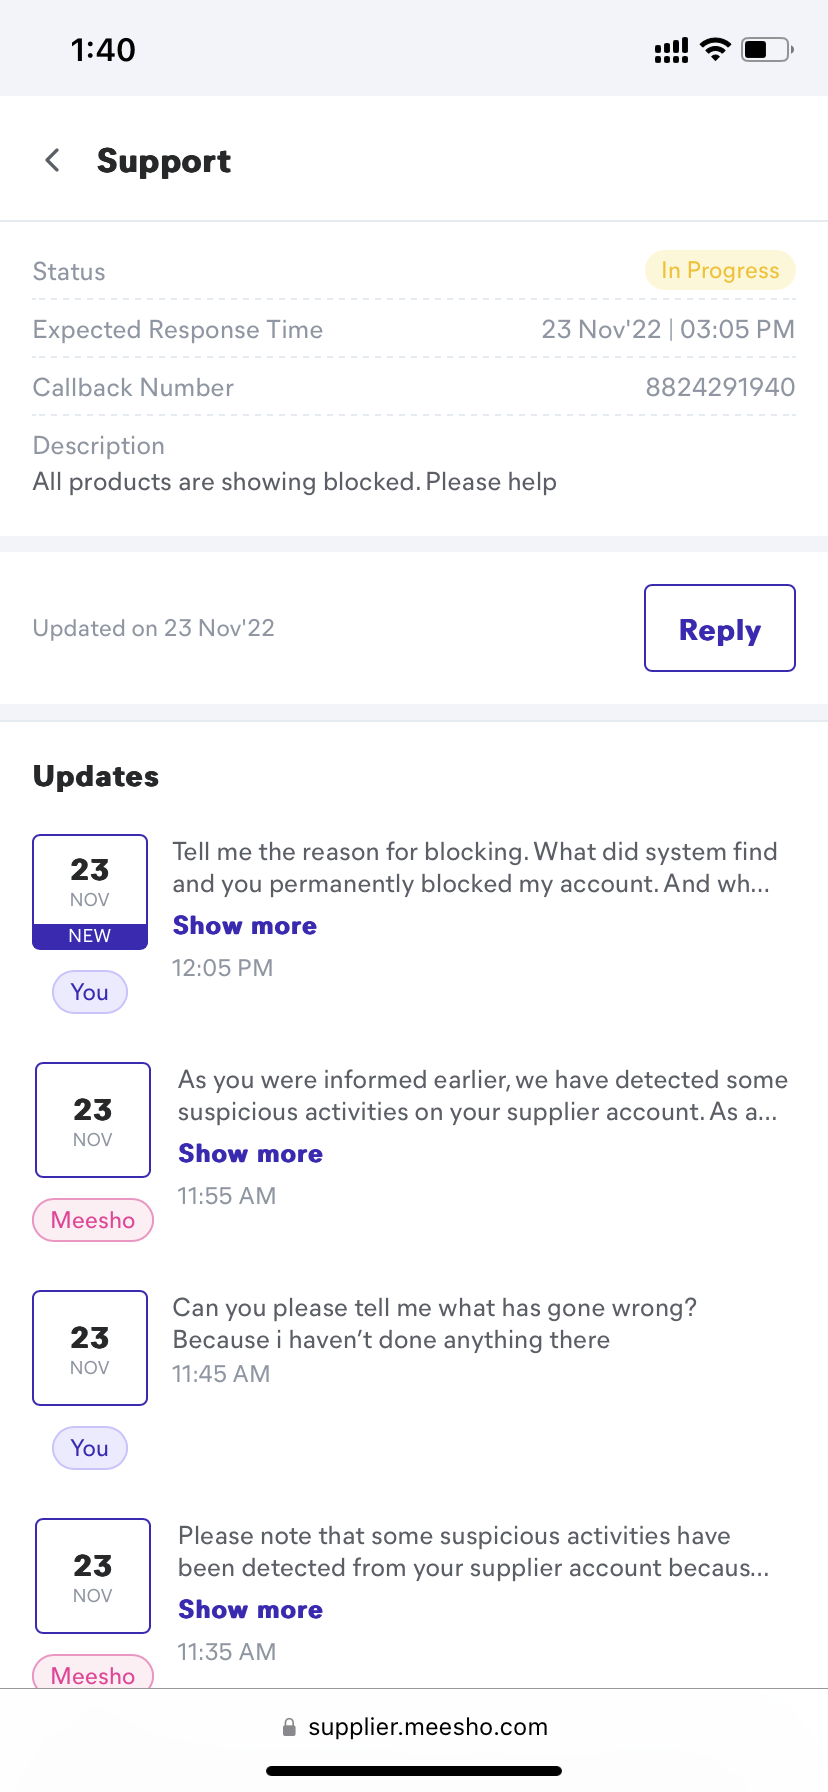Screen dimensions: 828x1792
Task: Tap the 23 Nov date tile for 11:45 AM update
Action: [90, 1347]
